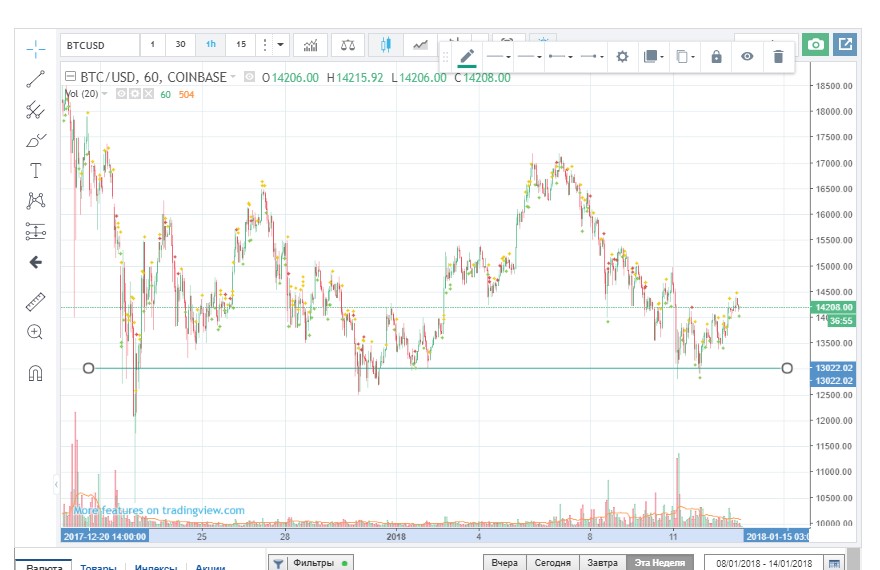This screenshot has width=880, height=570.
Task: Select the Сегодня period tab
Action: 552,563
